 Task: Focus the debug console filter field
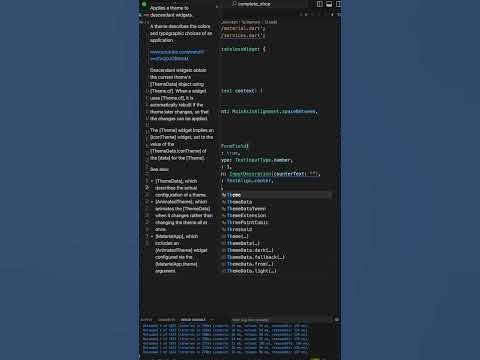(280, 320)
